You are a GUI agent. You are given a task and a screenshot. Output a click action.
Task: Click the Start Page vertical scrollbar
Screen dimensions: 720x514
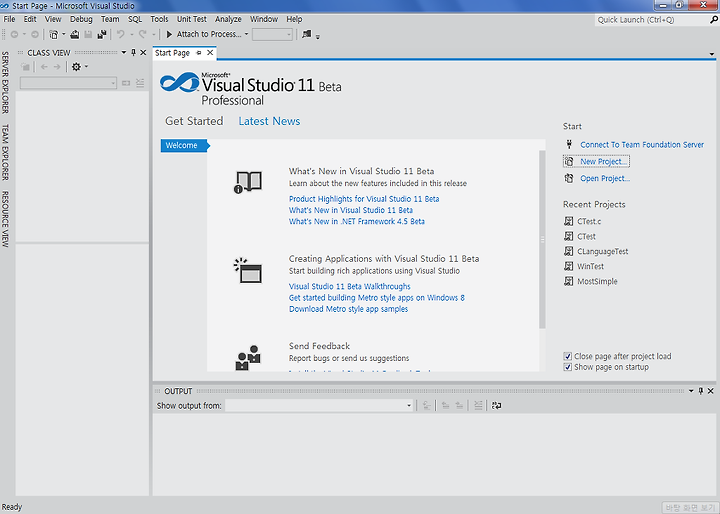point(542,239)
